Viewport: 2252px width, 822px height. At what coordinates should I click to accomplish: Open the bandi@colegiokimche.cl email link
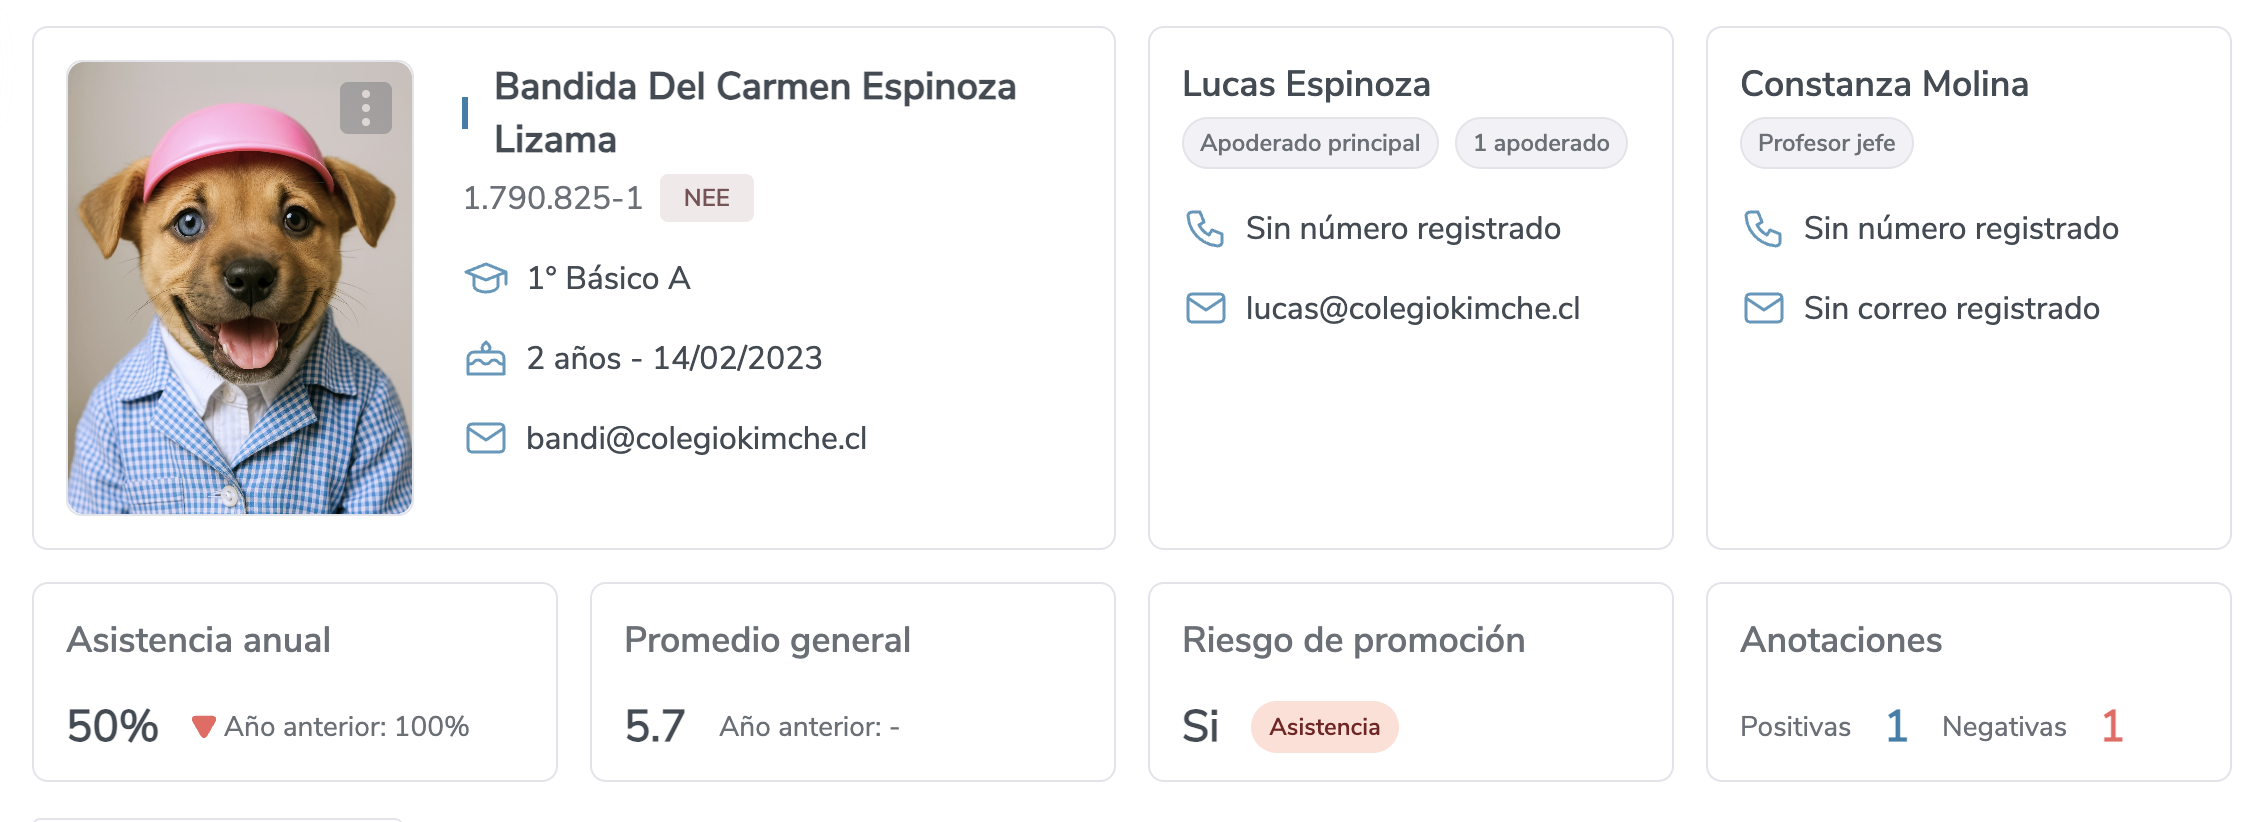[x=697, y=438]
